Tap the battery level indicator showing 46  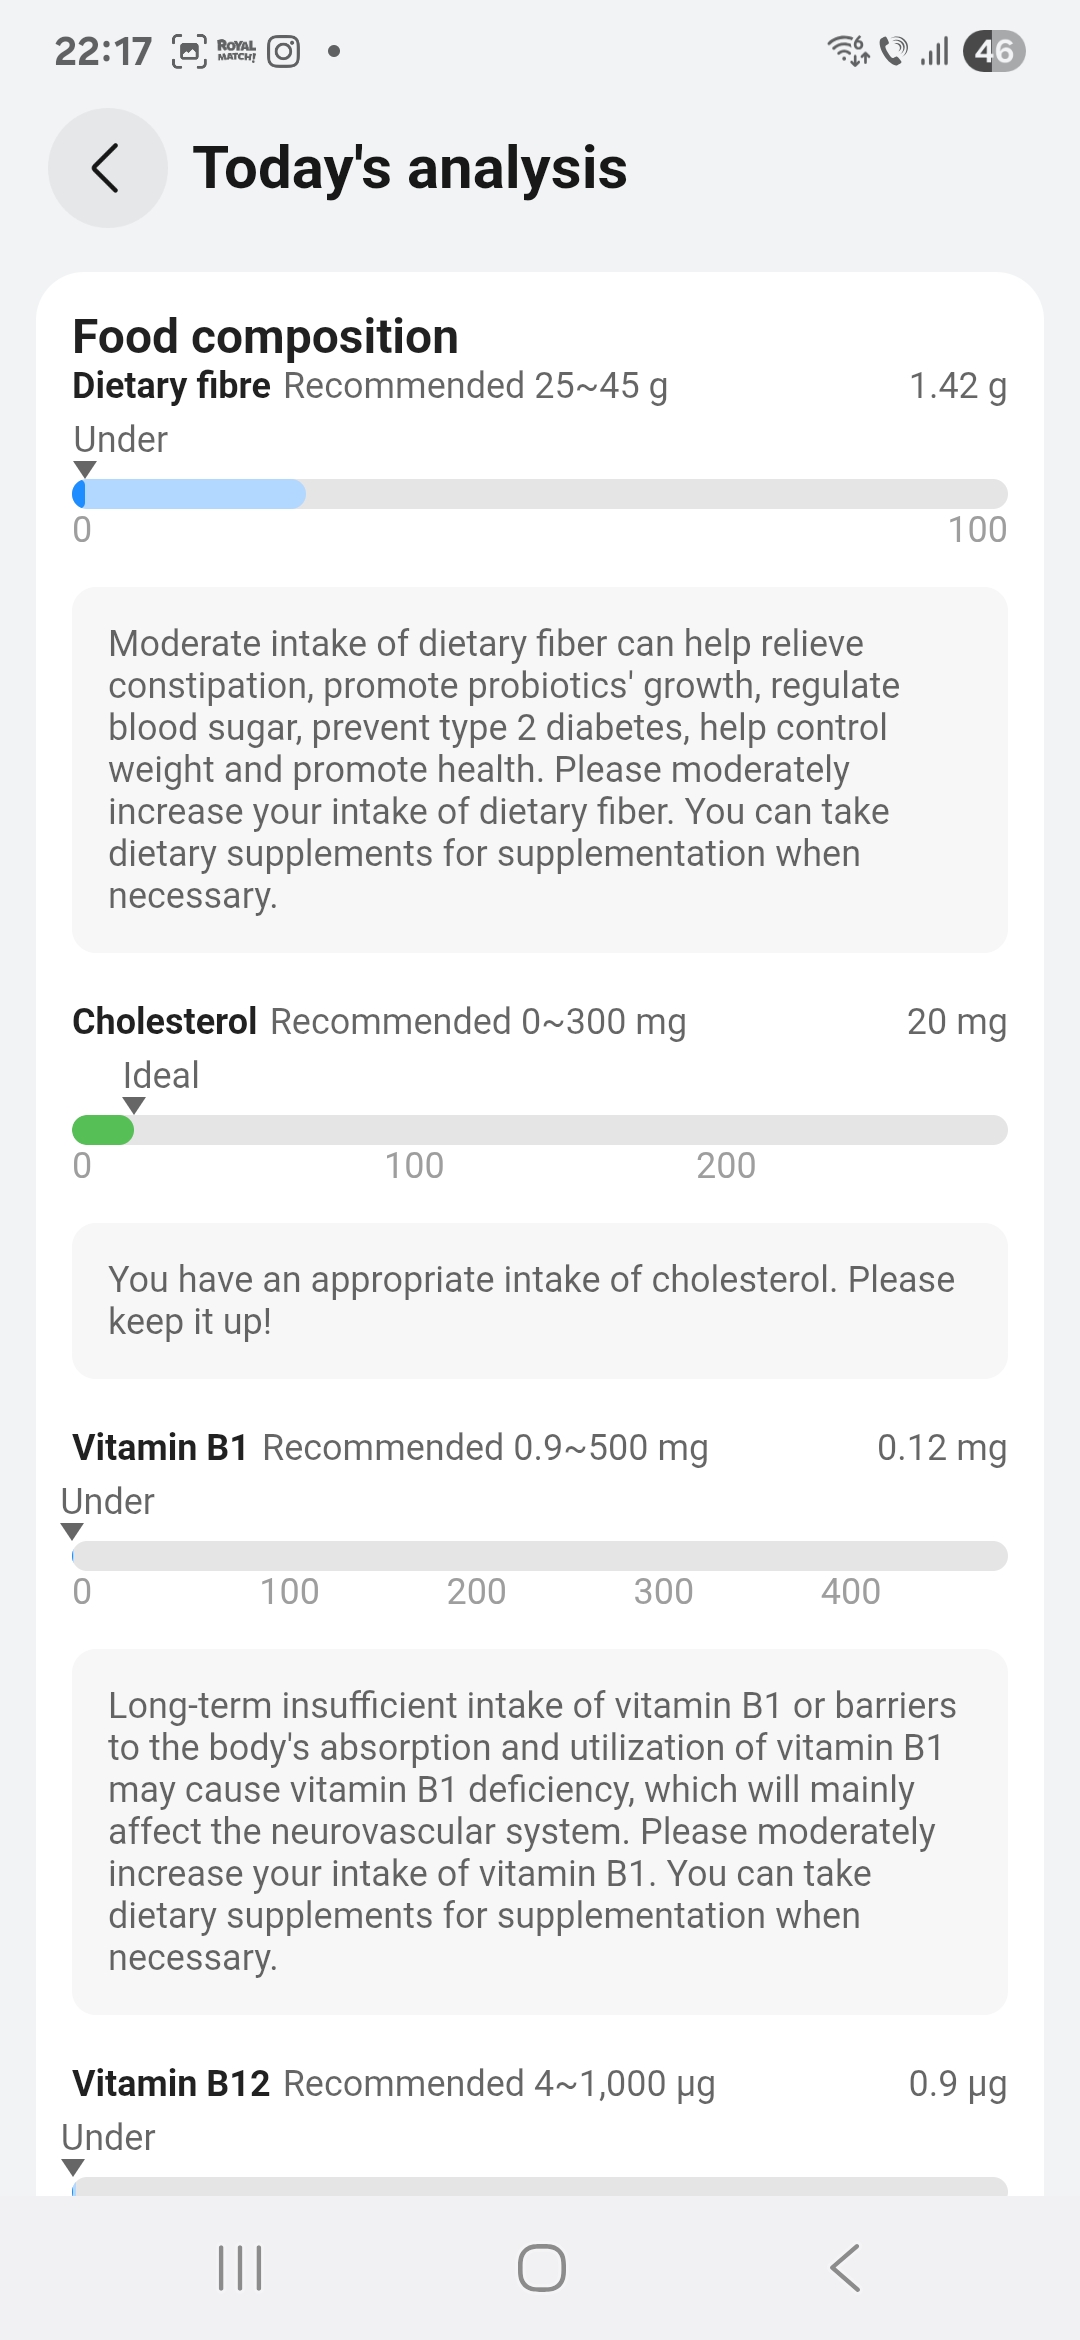(994, 51)
